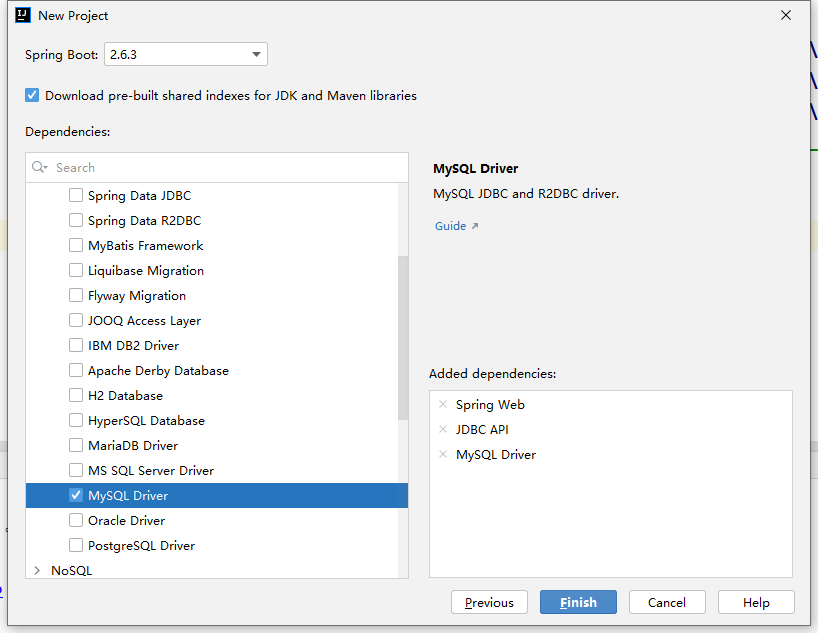Expand the NoSQL category
Viewport: 818px width, 633px height.
[x=37, y=571]
